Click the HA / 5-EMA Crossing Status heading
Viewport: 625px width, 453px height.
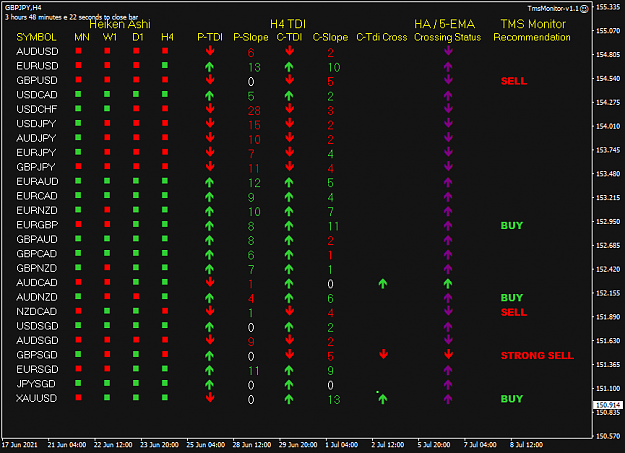tap(447, 30)
